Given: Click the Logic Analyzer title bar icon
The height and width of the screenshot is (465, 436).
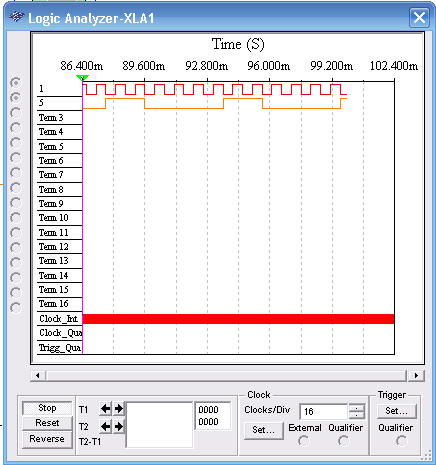Looking at the screenshot, I should tap(17, 17).
